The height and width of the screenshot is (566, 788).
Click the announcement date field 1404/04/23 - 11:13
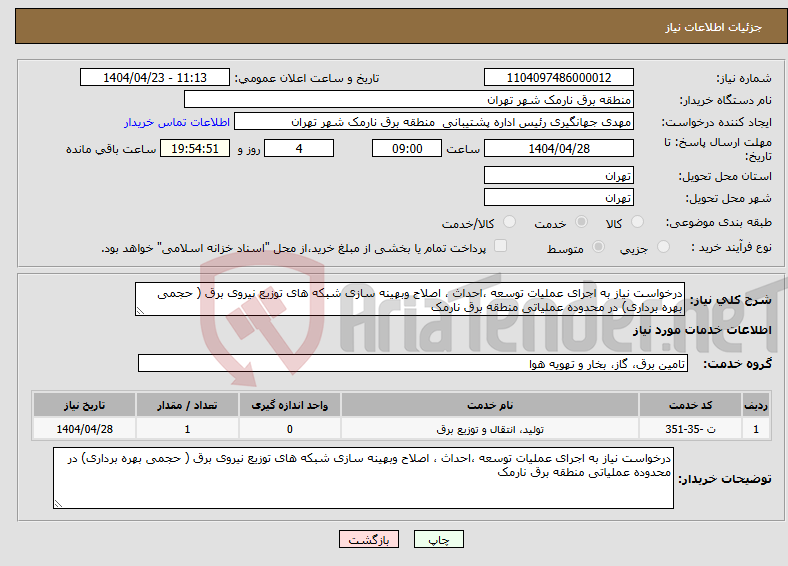click(155, 77)
